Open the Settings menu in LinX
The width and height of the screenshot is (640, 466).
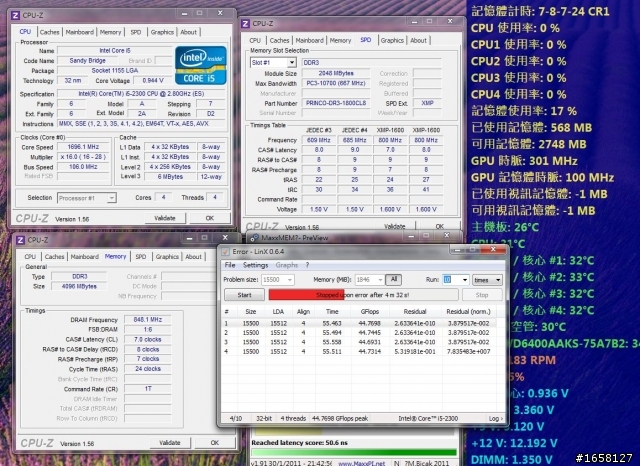pyautogui.click(x=256, y=265)
